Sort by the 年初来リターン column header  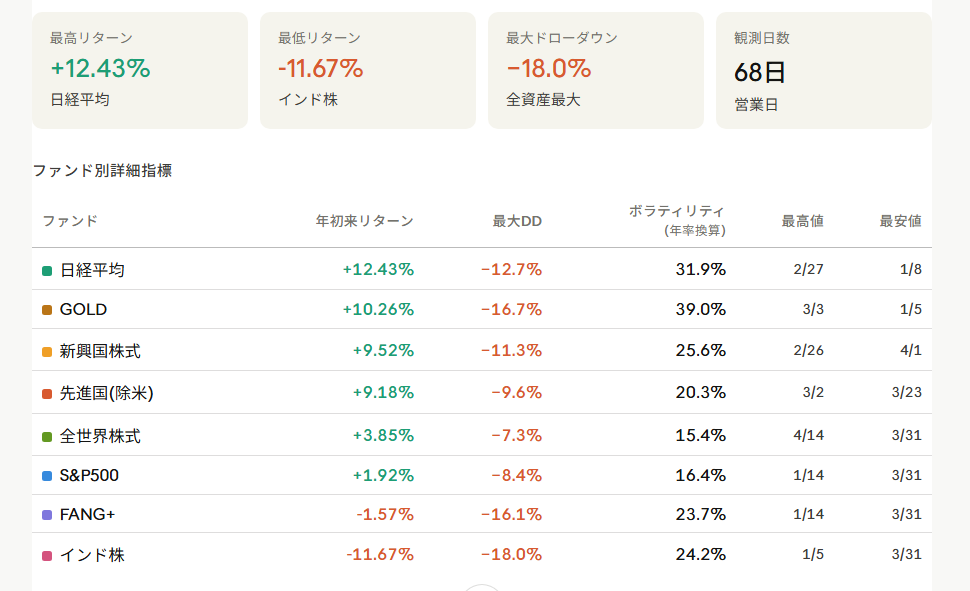click(364, 221)
